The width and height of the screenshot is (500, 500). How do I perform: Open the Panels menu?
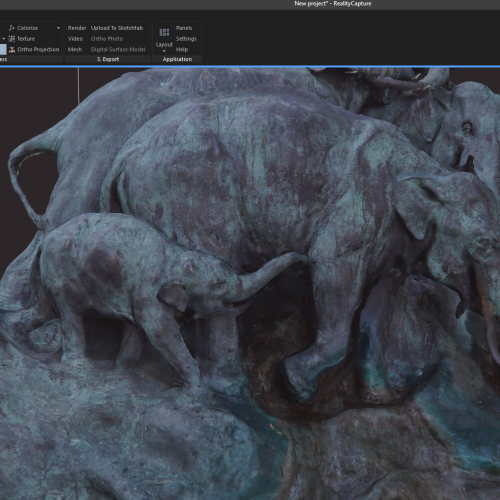coord(184,28)
